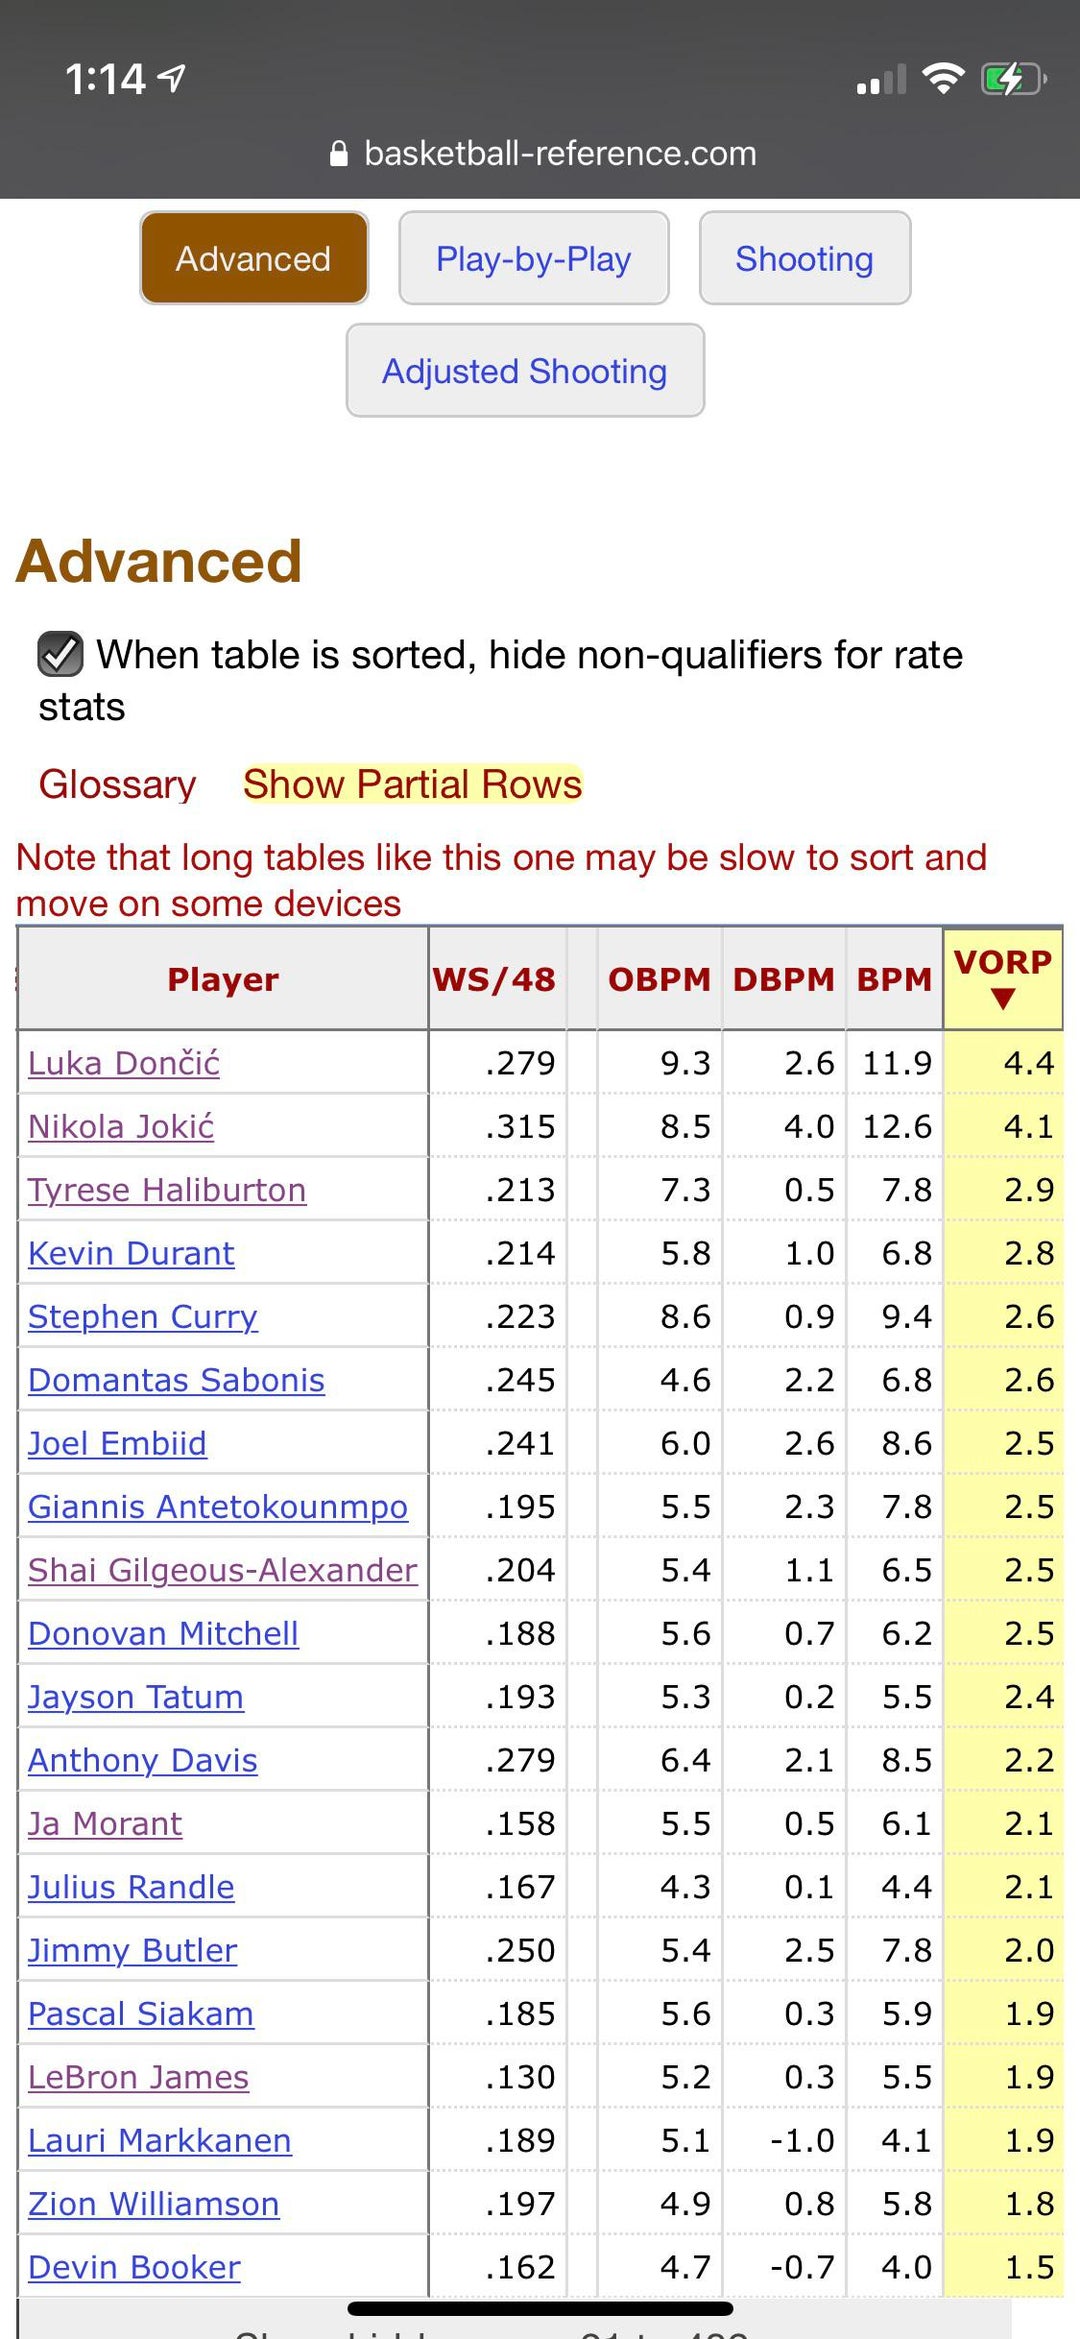Screen dimensions: 1080x2339
Task: Click Show Partial Rows
Action: click(412, 785)
